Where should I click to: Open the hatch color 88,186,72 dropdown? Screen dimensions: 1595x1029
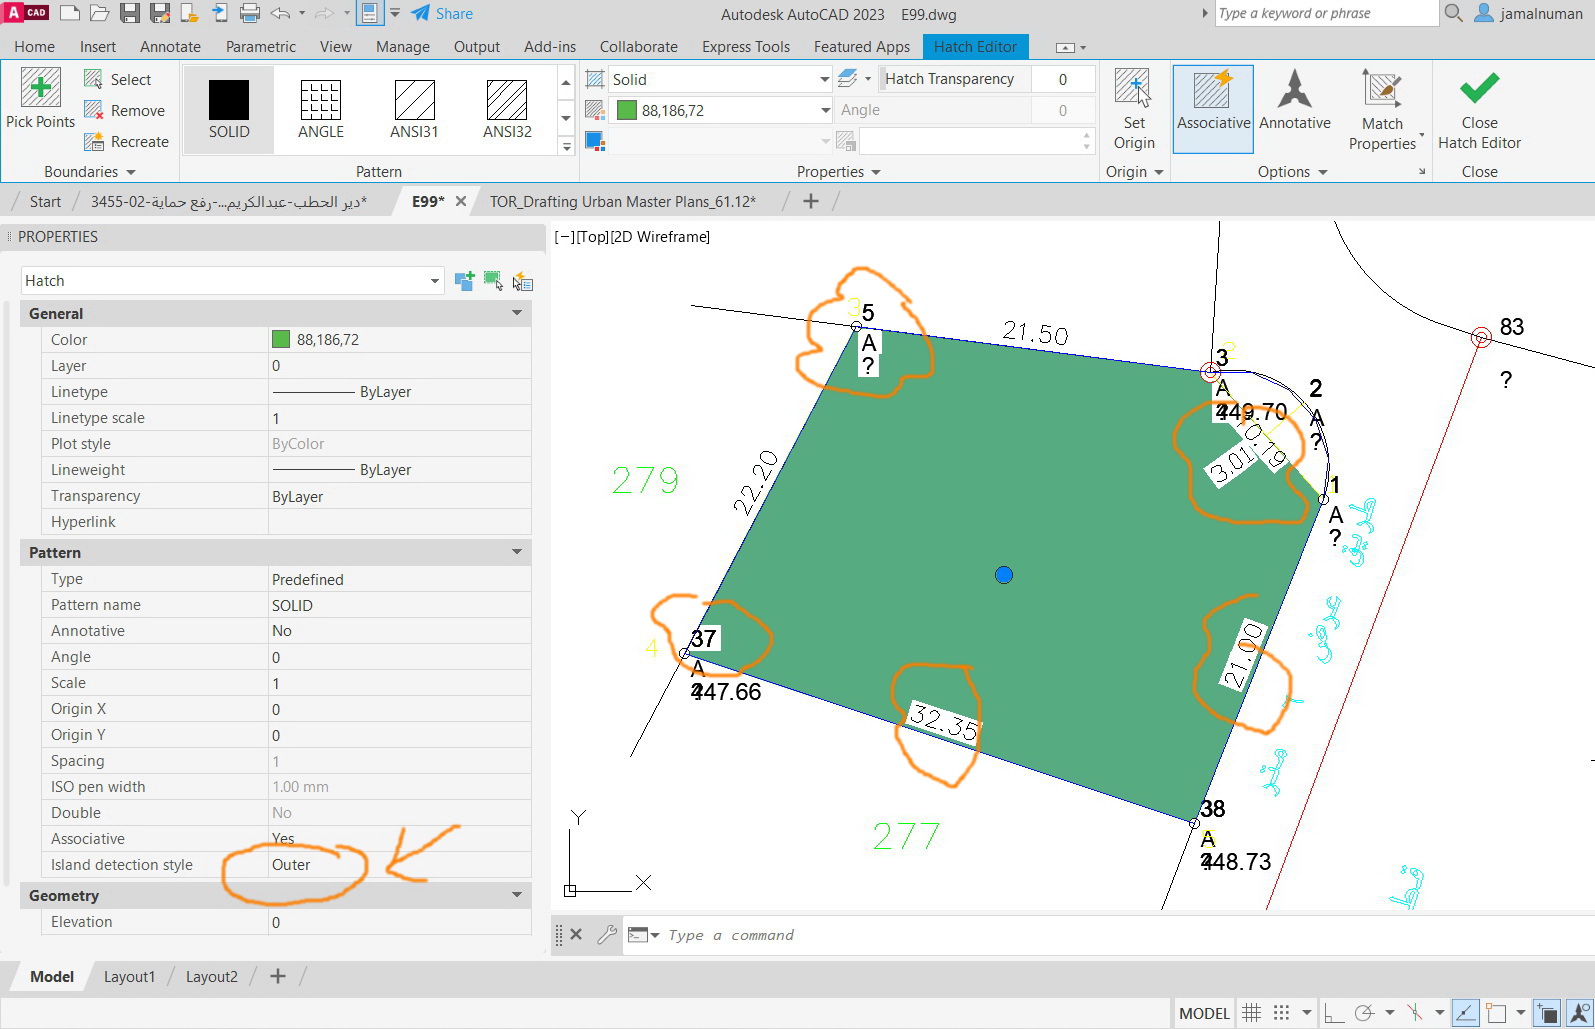[824, 110]
